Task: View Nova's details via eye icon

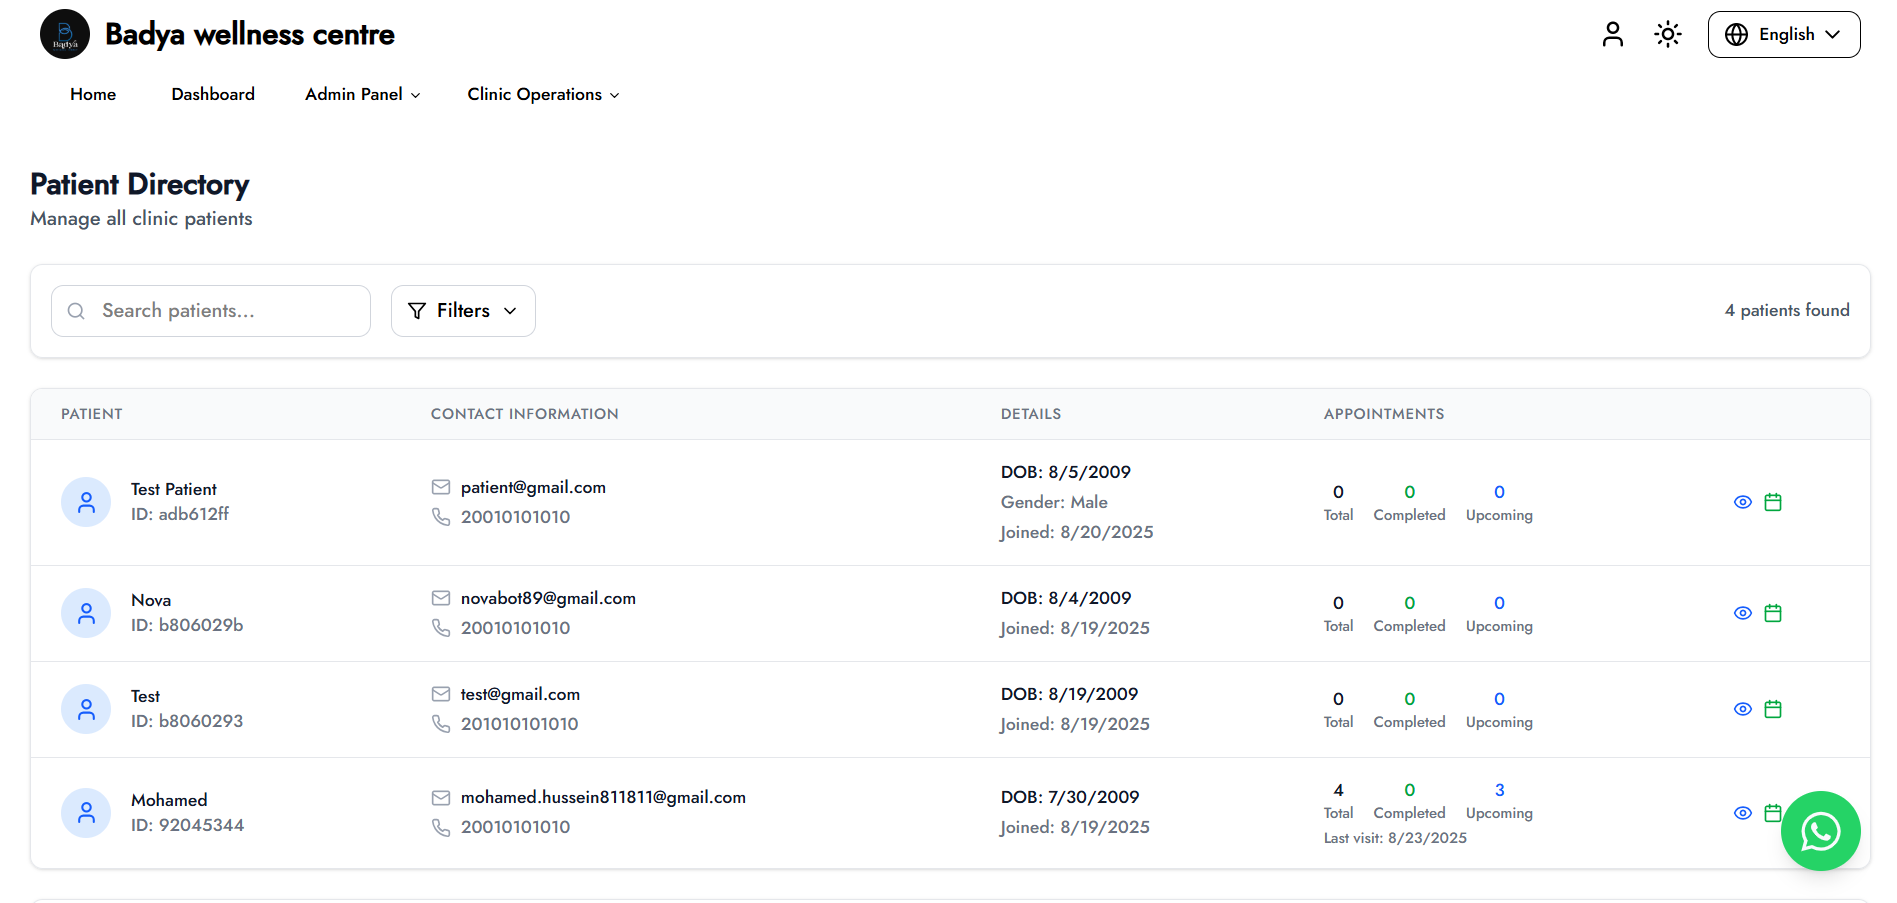Action: click(1743, 613)
